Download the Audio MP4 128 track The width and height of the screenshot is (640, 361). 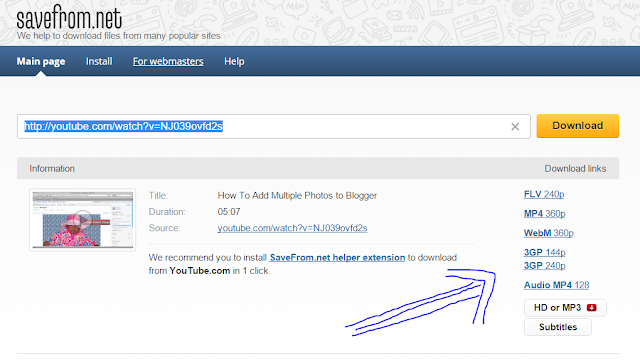[556, 285]
